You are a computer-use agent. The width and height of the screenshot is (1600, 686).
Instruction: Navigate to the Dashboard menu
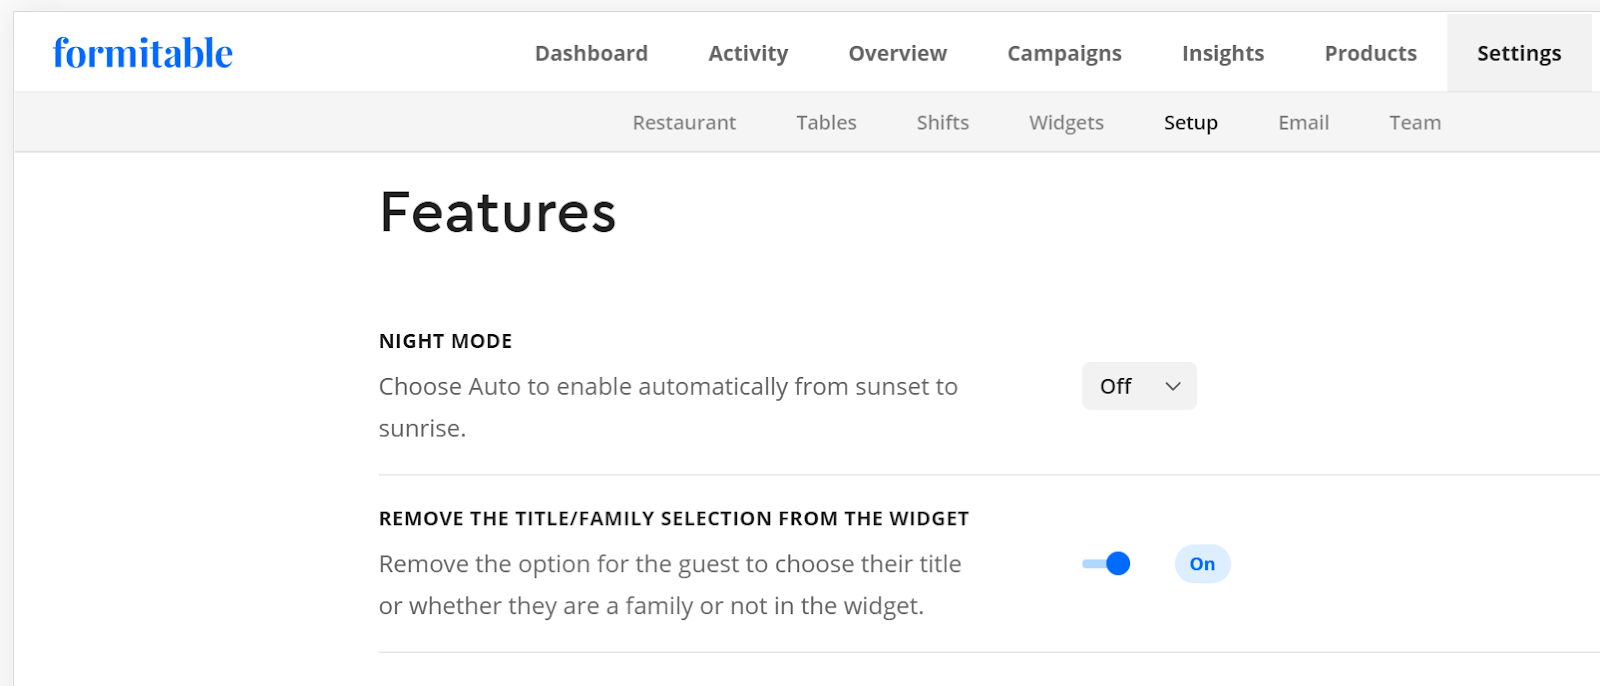[x=591, y=53]
